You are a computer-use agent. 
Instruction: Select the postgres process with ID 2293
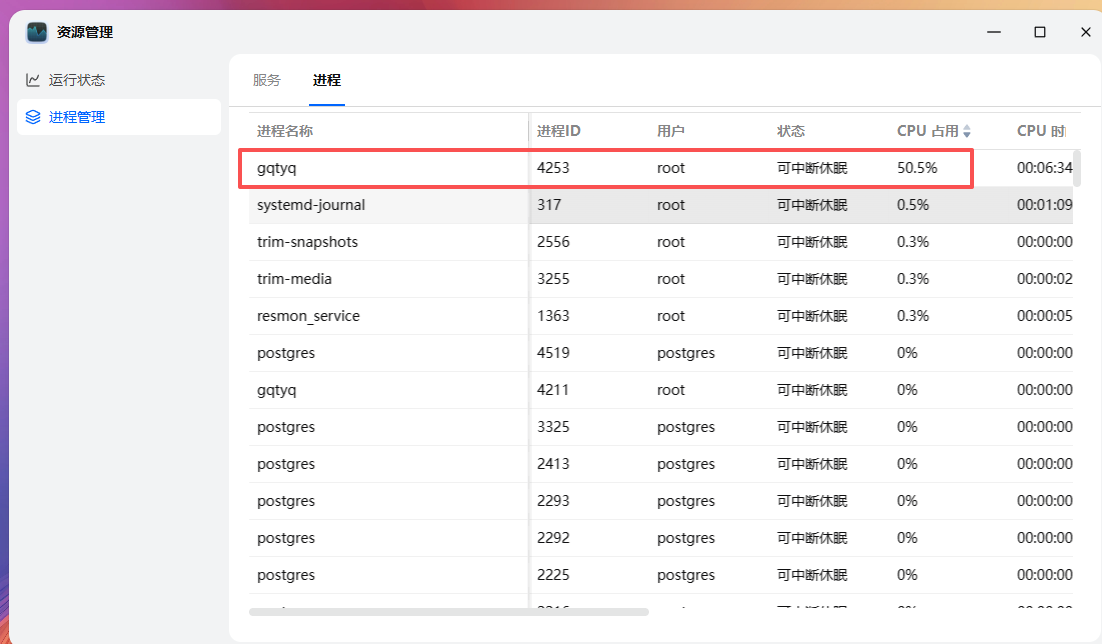pyautogui.click(x=661, y=501)
